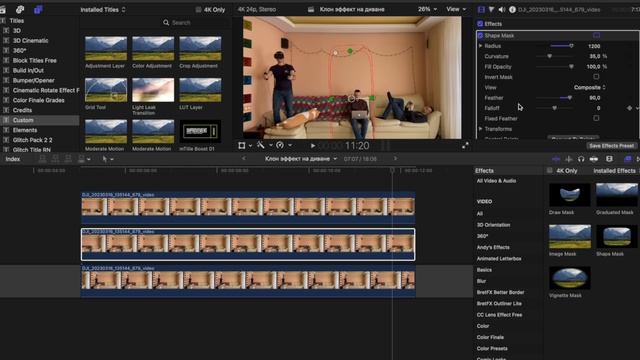Disable the Shape Mask effect checkbox
The width and height of the screenshot is (640, 360).
point(480,36)
